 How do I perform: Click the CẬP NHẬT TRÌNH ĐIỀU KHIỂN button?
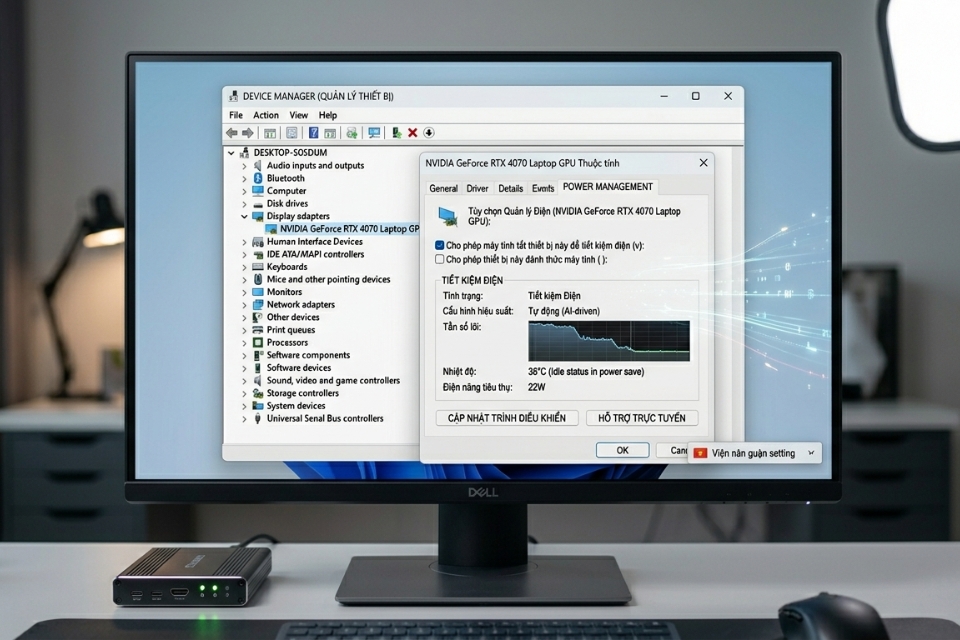pyautogui.click(x=507, y=418)
